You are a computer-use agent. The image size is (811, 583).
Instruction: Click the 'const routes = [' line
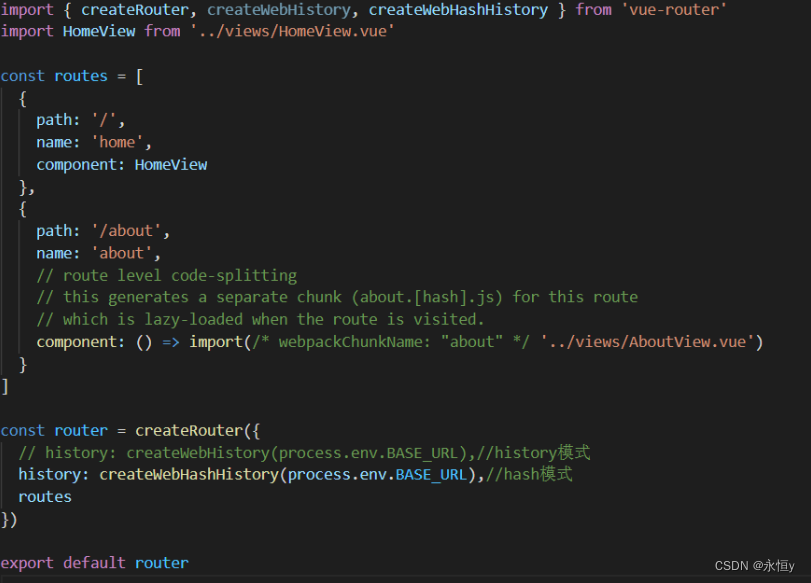[x=72, y=76]
